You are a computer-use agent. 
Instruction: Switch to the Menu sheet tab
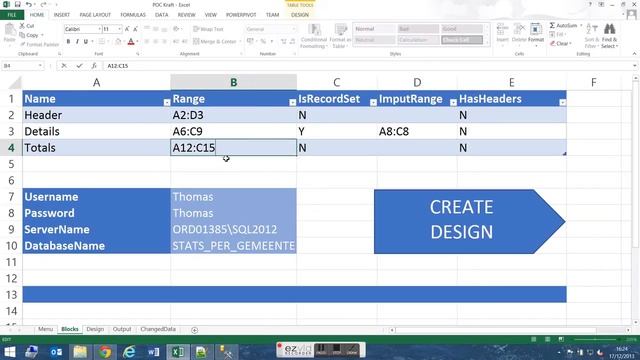tap(45, 329)
